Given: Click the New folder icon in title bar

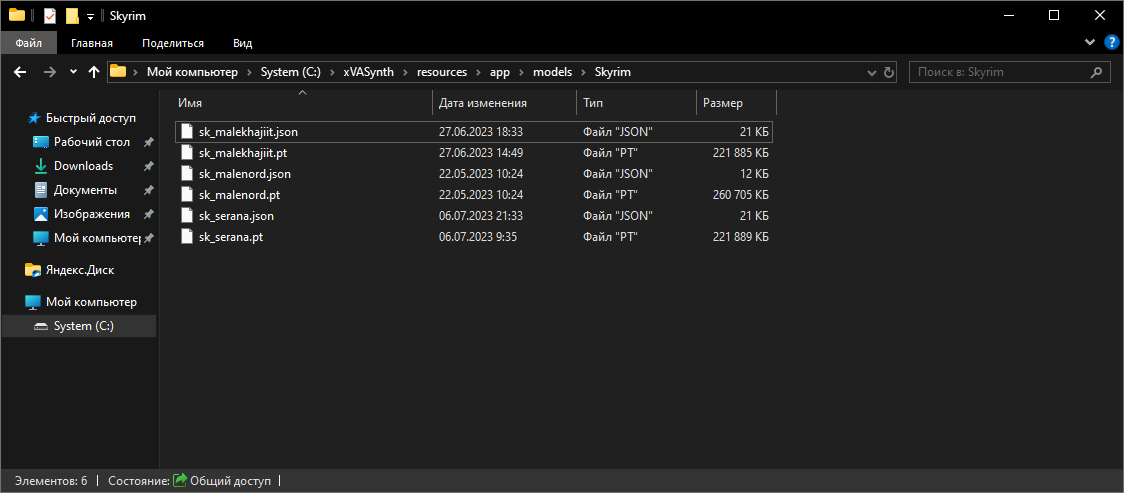Looking at the screenshot, I should pos(72,15).
